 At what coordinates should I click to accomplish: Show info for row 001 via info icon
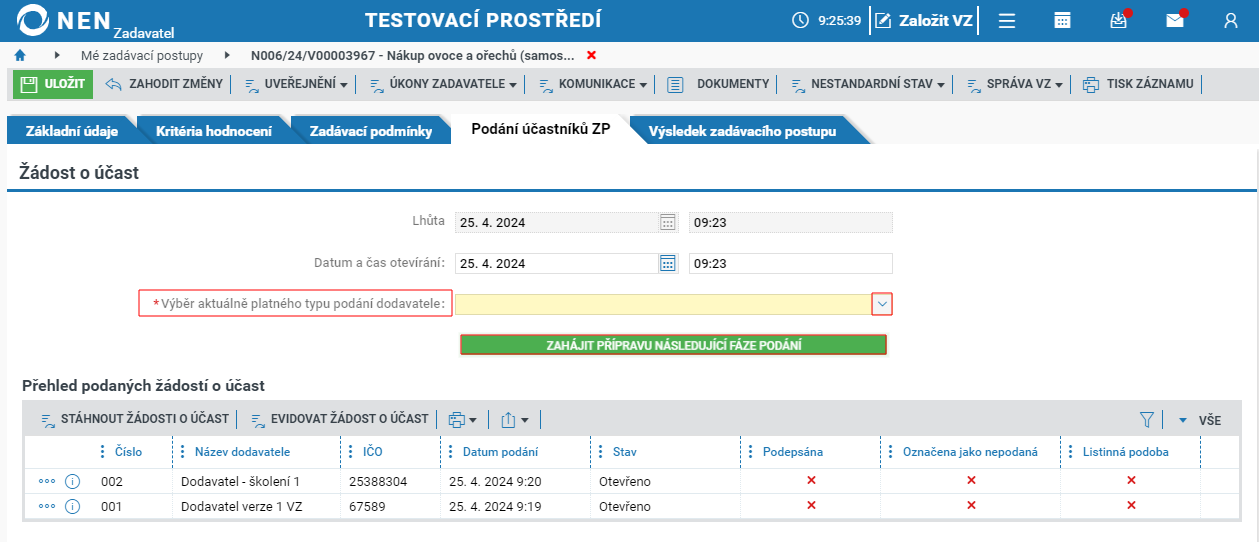[x=72, y=506]
